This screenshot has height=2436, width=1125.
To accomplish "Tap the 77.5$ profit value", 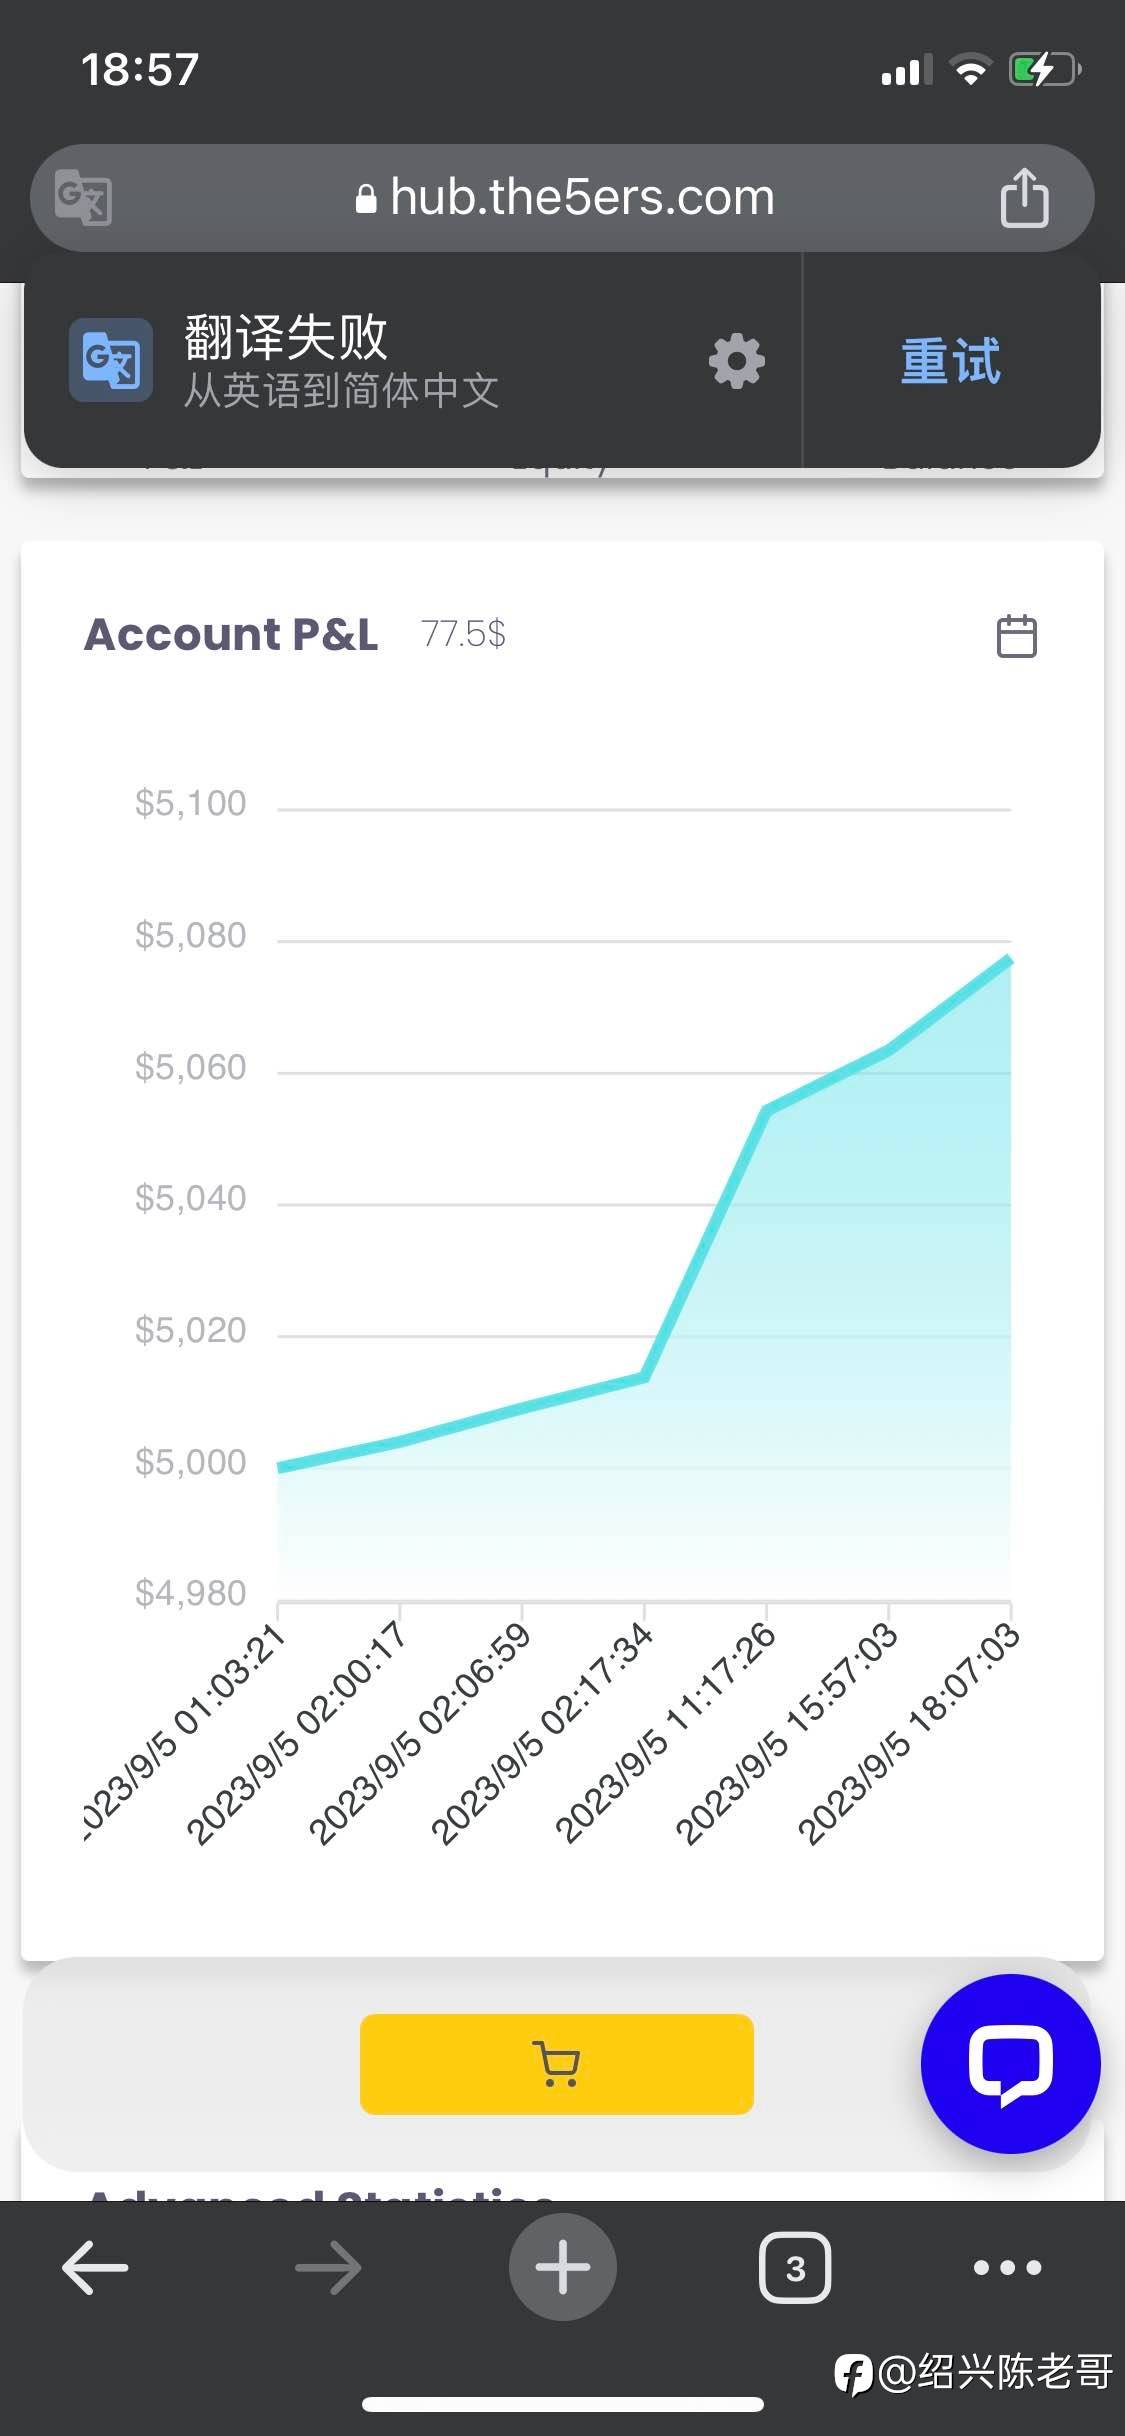I will tap(463, 634).
